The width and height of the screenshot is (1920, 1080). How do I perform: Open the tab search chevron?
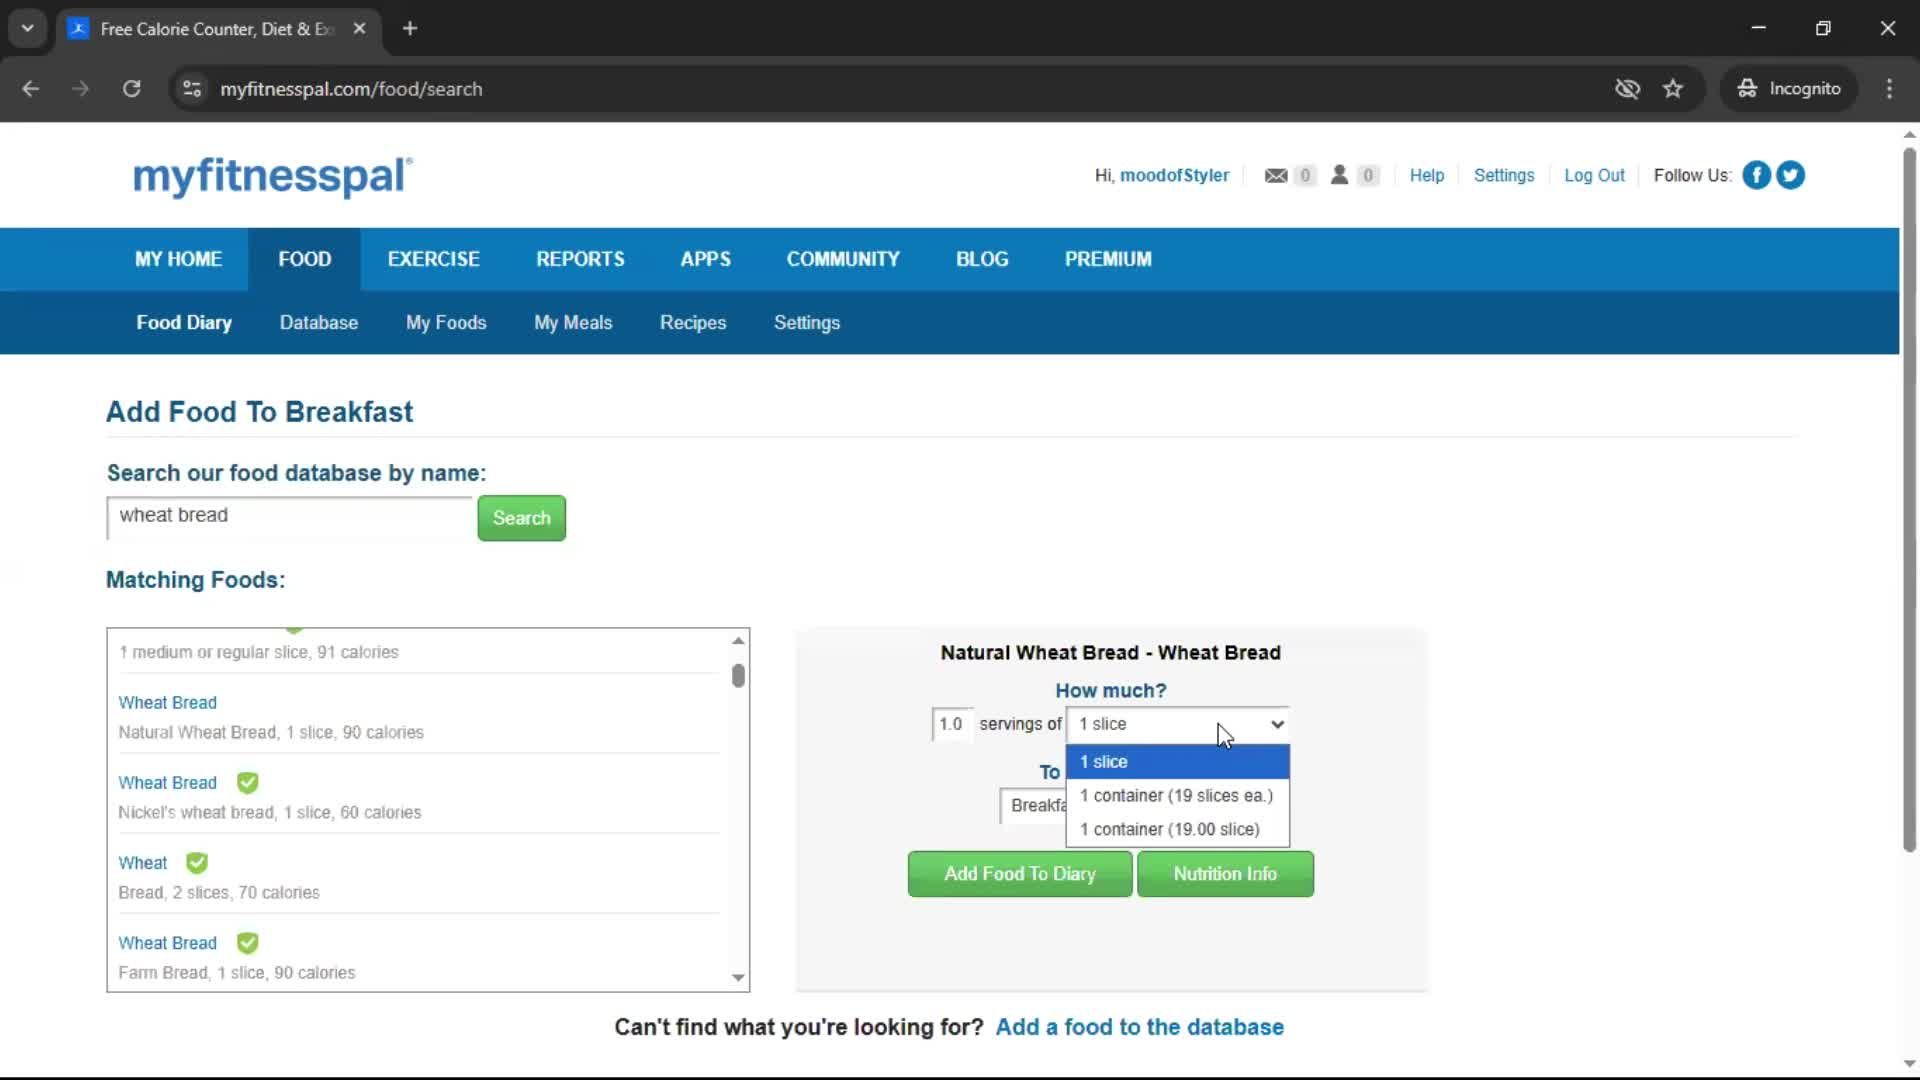(x=27, y=28)
